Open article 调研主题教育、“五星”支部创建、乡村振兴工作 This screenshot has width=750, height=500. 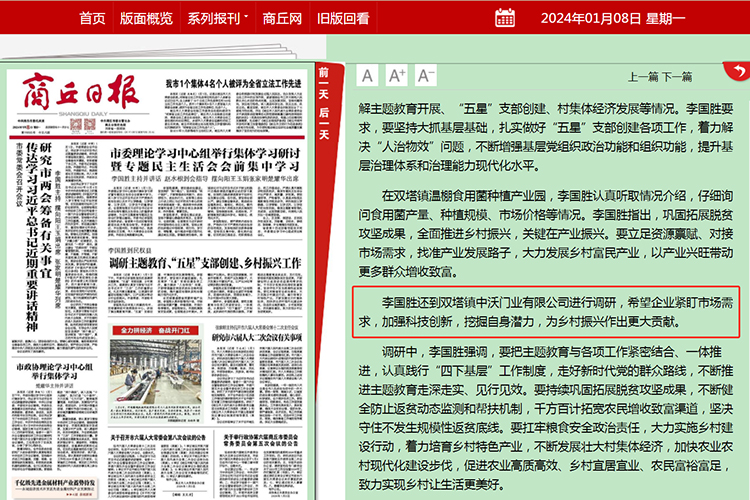point(205,263)
